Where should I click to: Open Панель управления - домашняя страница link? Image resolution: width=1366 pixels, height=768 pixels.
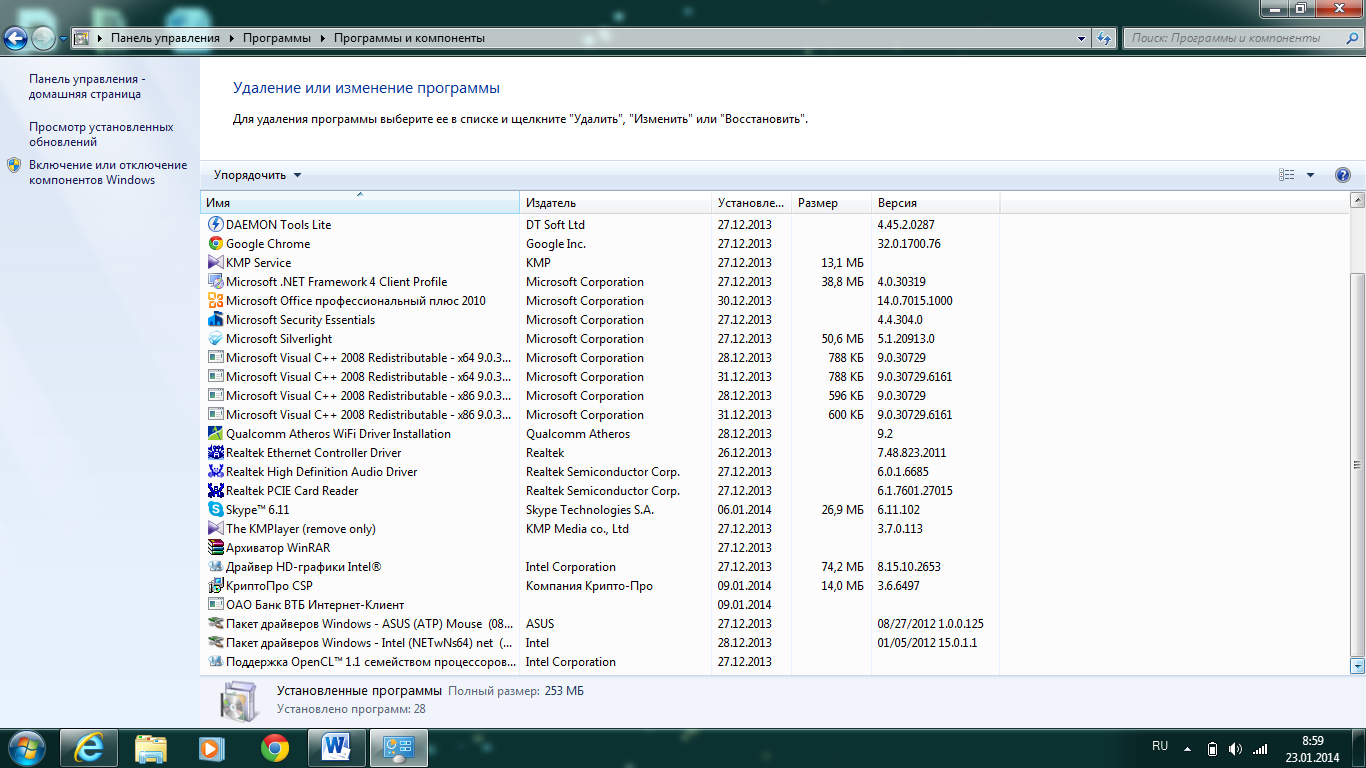coord(87,86)
